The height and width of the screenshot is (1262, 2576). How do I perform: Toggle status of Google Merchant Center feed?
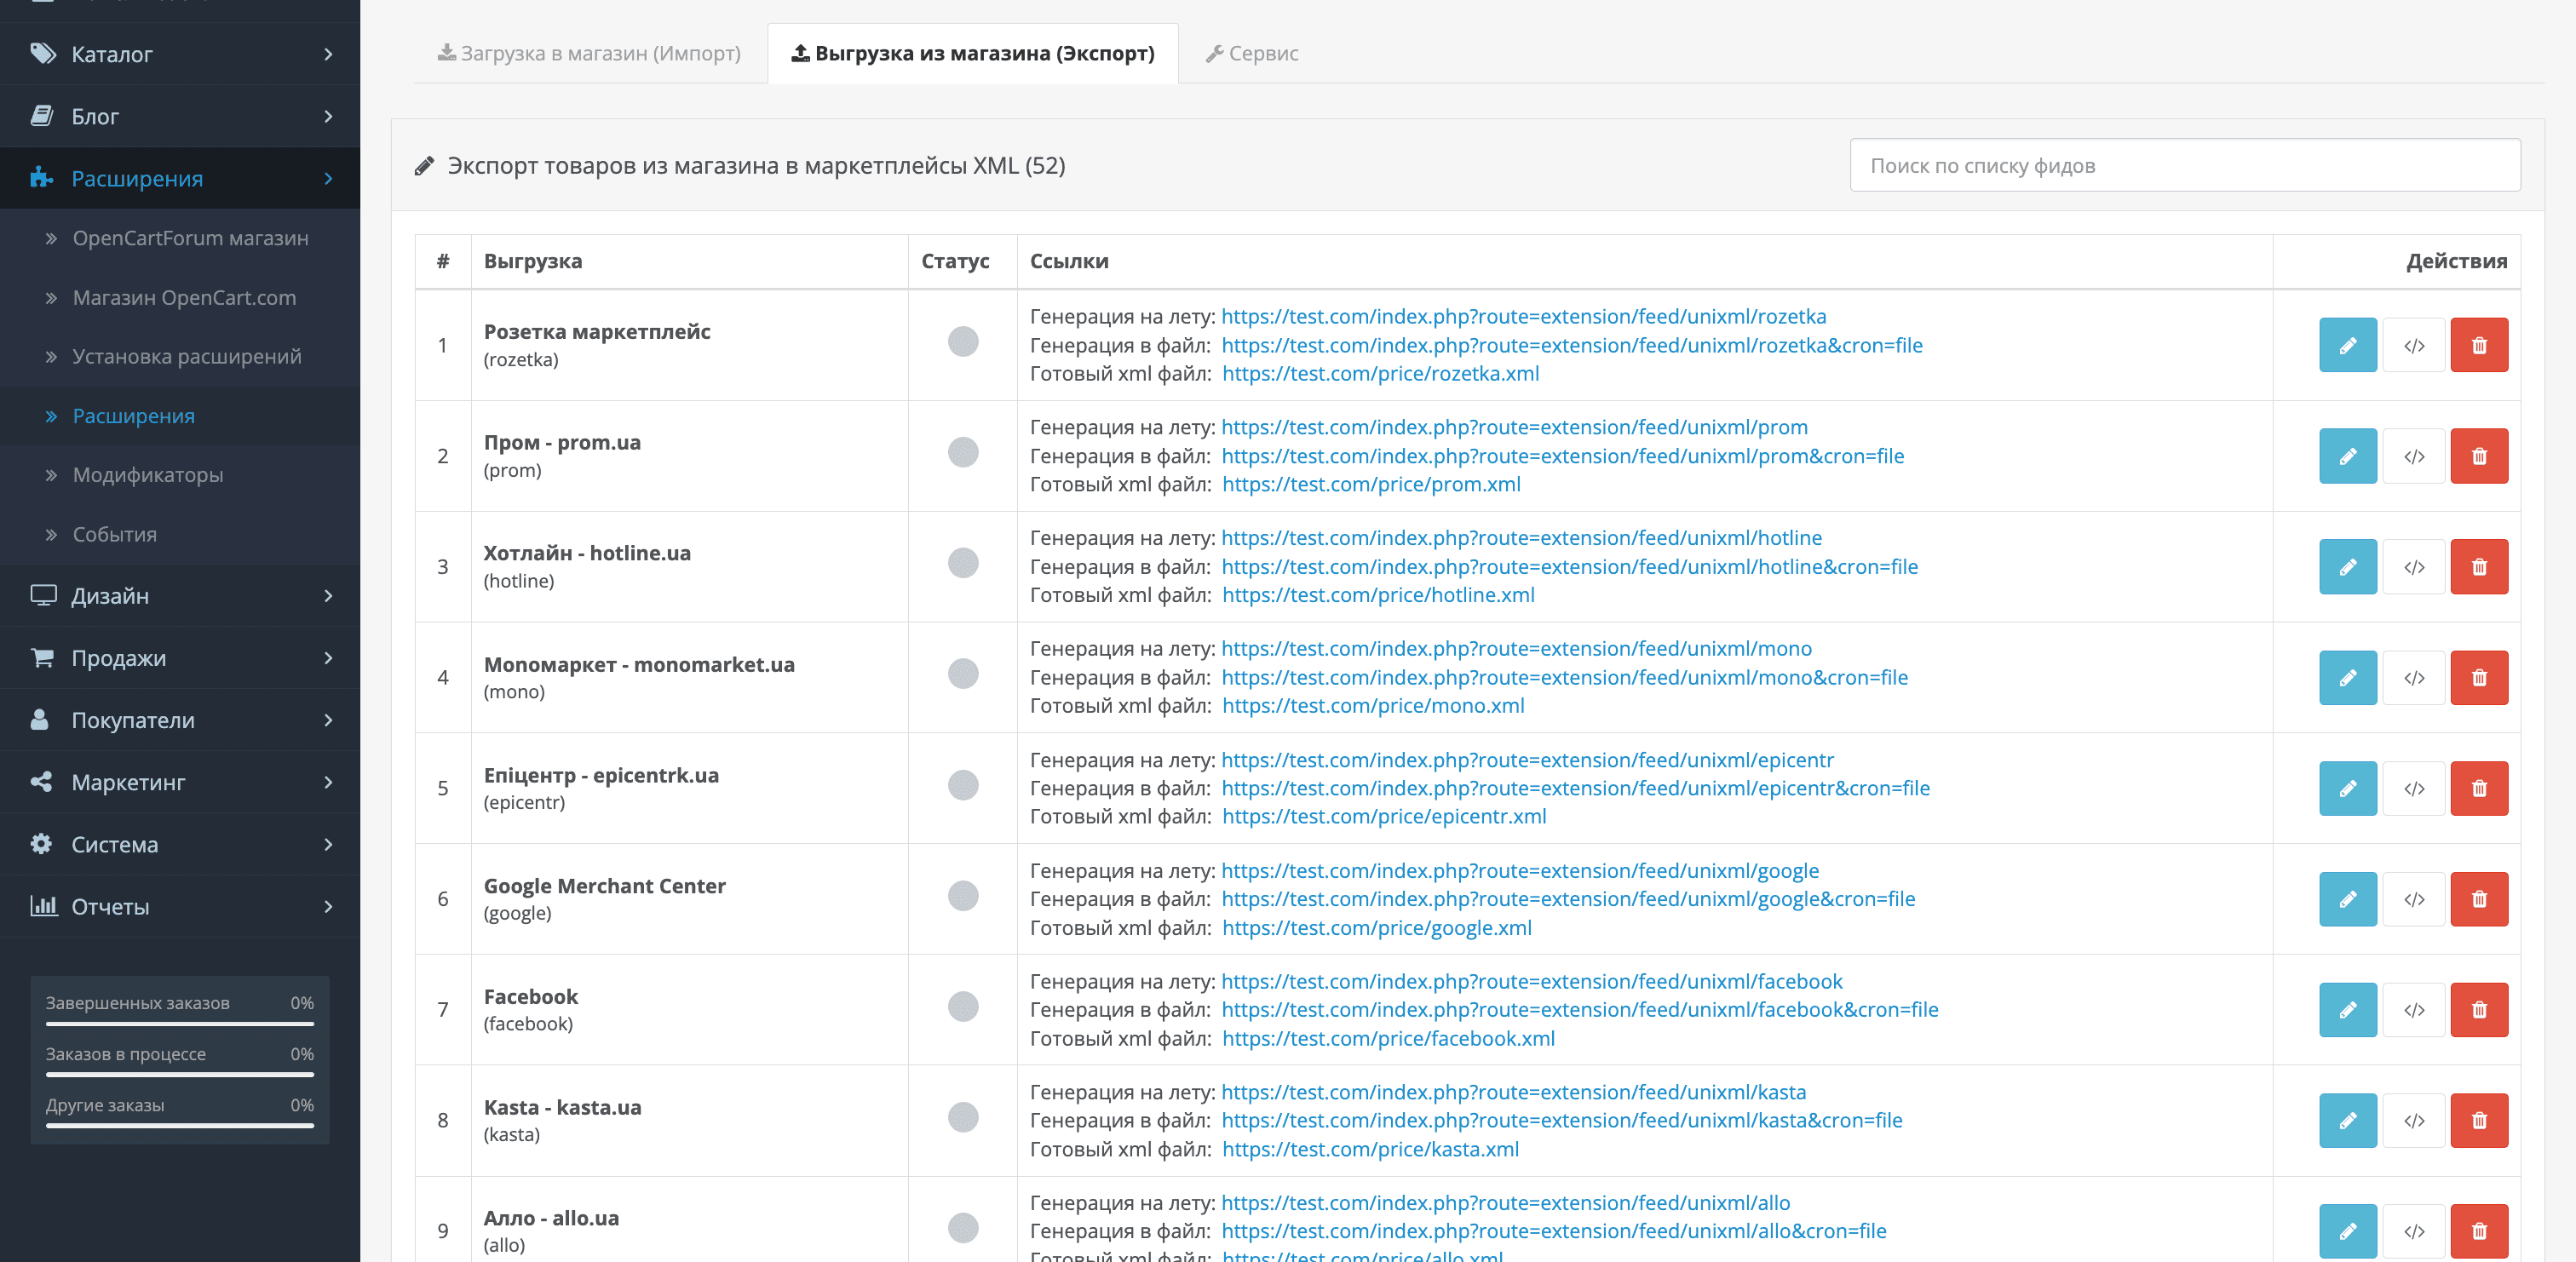pyautogui.click(x=963, y=895)
